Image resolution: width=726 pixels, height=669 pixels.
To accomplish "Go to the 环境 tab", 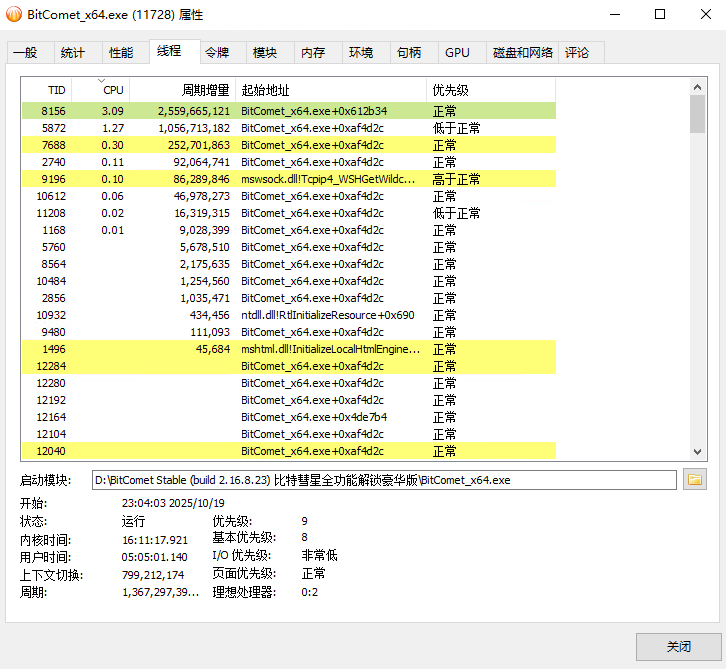I will pyautogui.click(x=361, y=53).
